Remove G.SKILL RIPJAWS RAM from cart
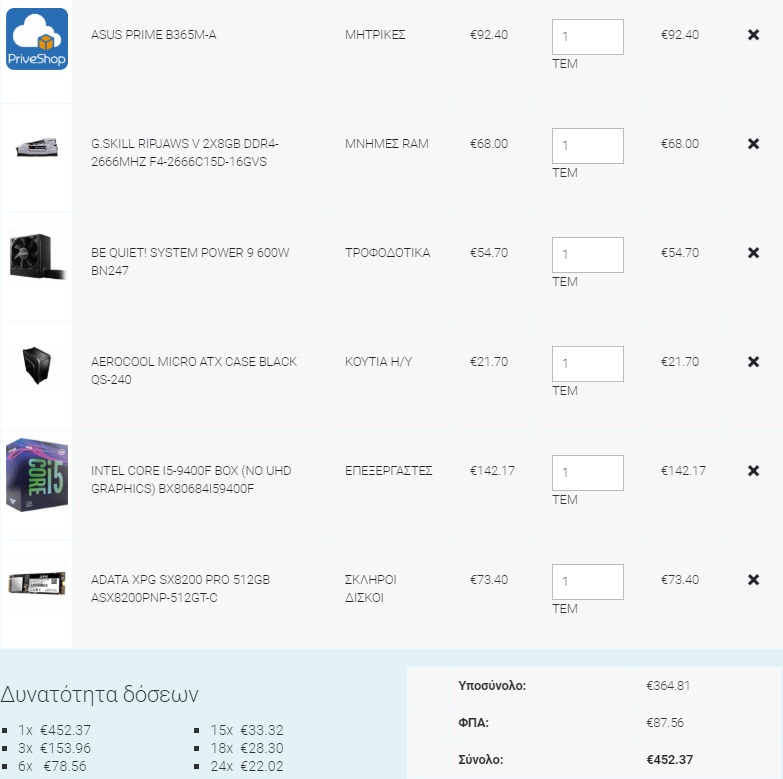Viewport: 783px width, 779px height. 753,144
